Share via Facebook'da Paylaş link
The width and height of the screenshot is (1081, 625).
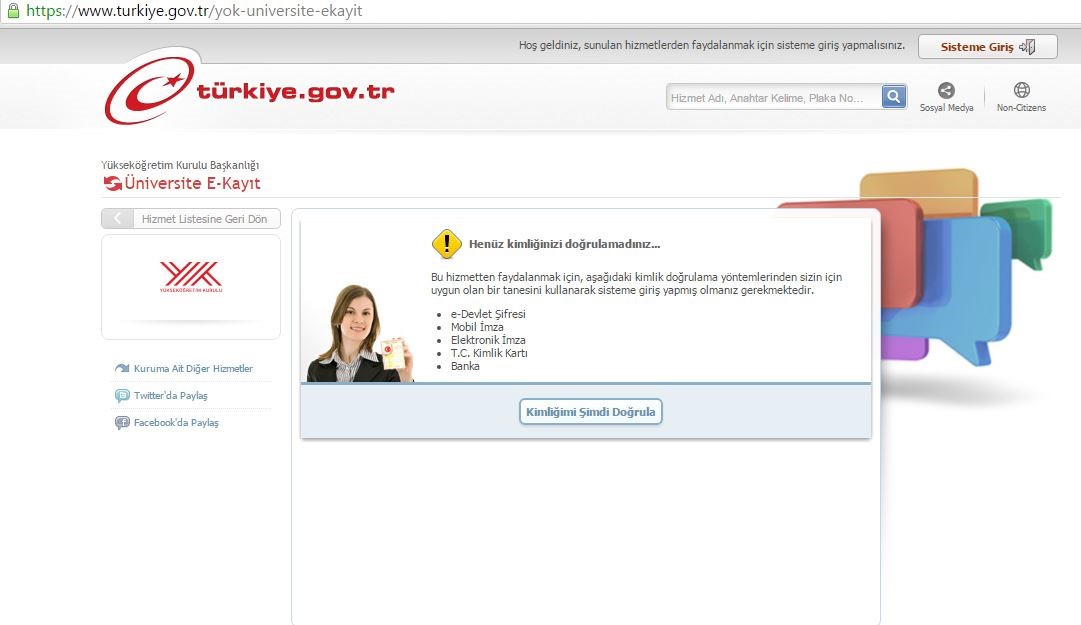coord(176,422)
